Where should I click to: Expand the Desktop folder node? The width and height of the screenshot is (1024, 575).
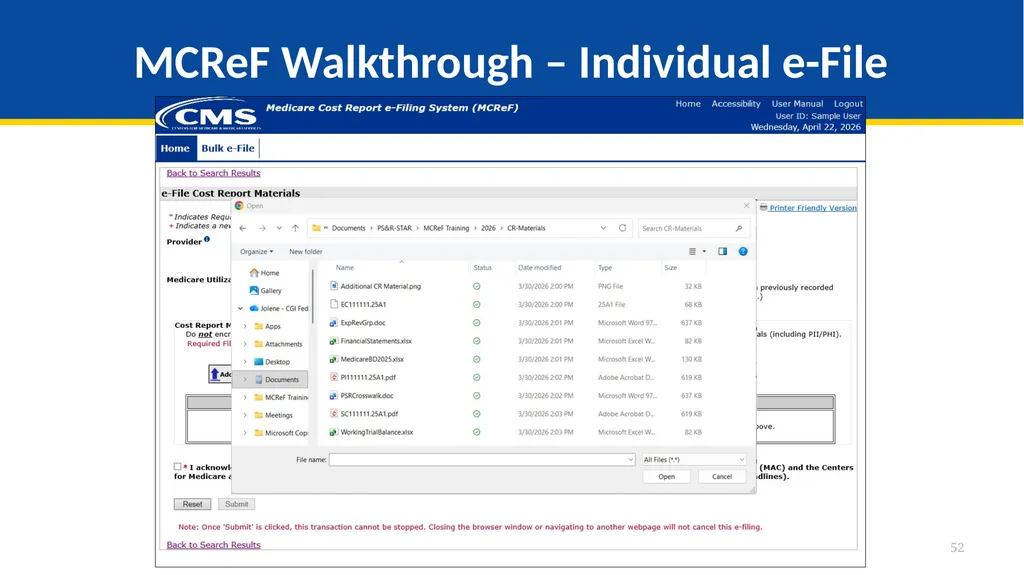[x=245, y=361]
